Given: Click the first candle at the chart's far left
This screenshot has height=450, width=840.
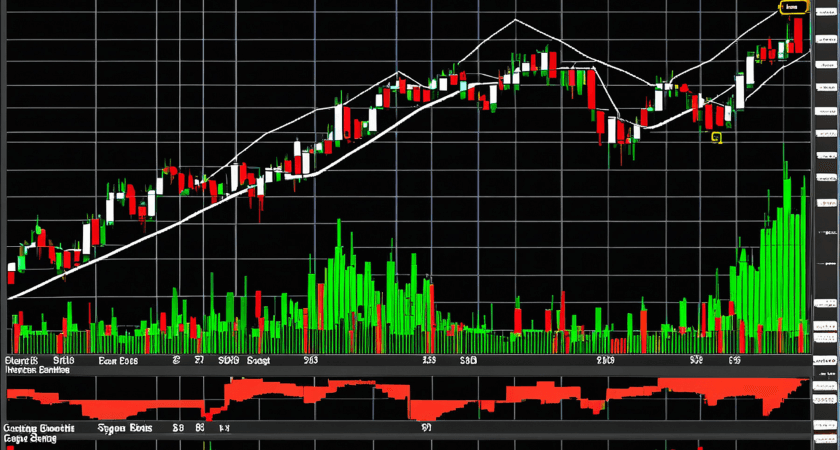Looking at the screenshot, I should pyautogui.click(x=11, y=267).
